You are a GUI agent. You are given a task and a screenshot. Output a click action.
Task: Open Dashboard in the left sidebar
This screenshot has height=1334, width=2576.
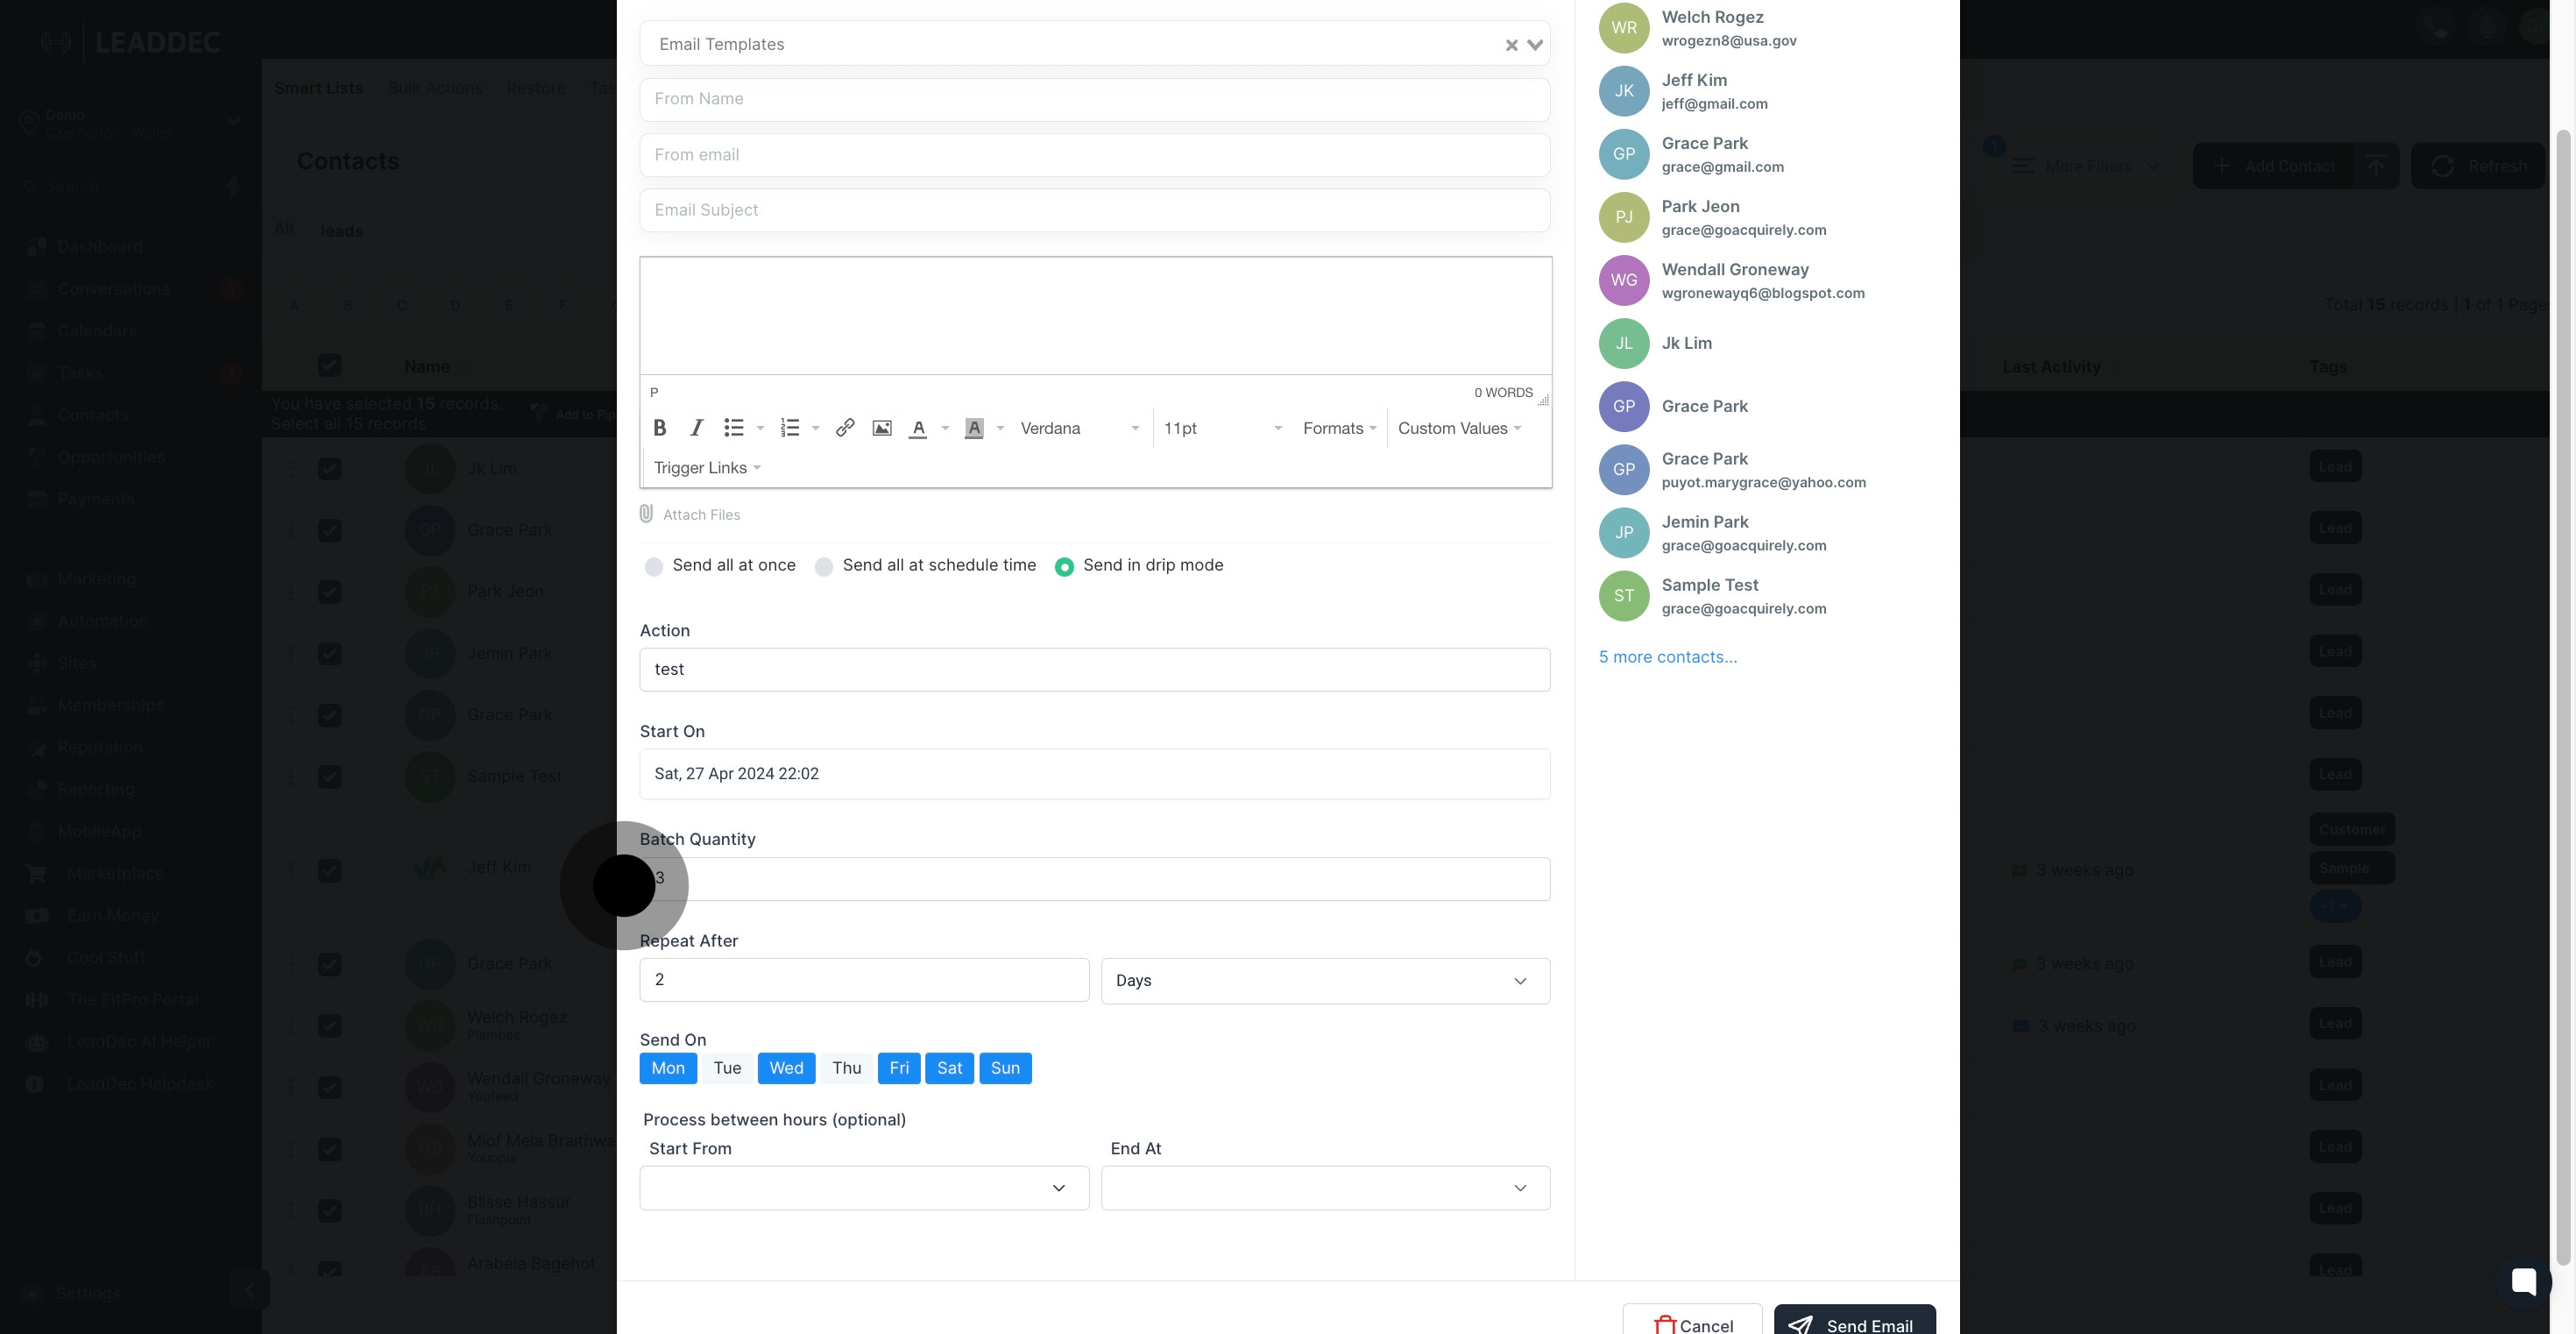coord(100,247)
